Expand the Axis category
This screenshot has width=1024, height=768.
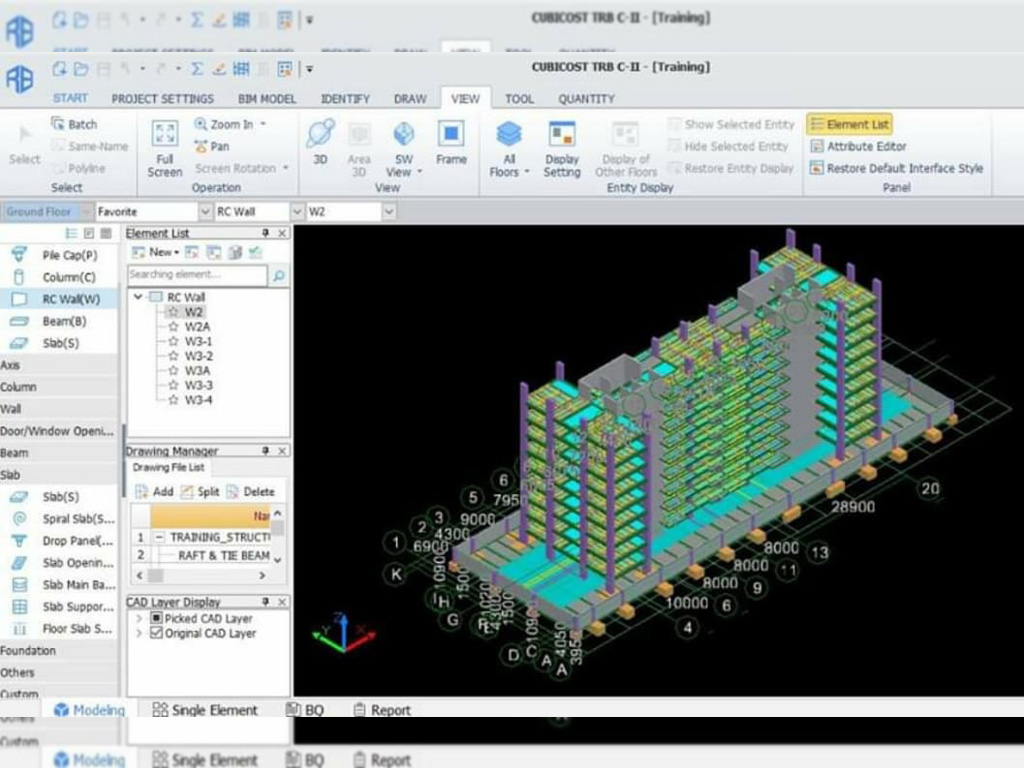pos(59,365)
